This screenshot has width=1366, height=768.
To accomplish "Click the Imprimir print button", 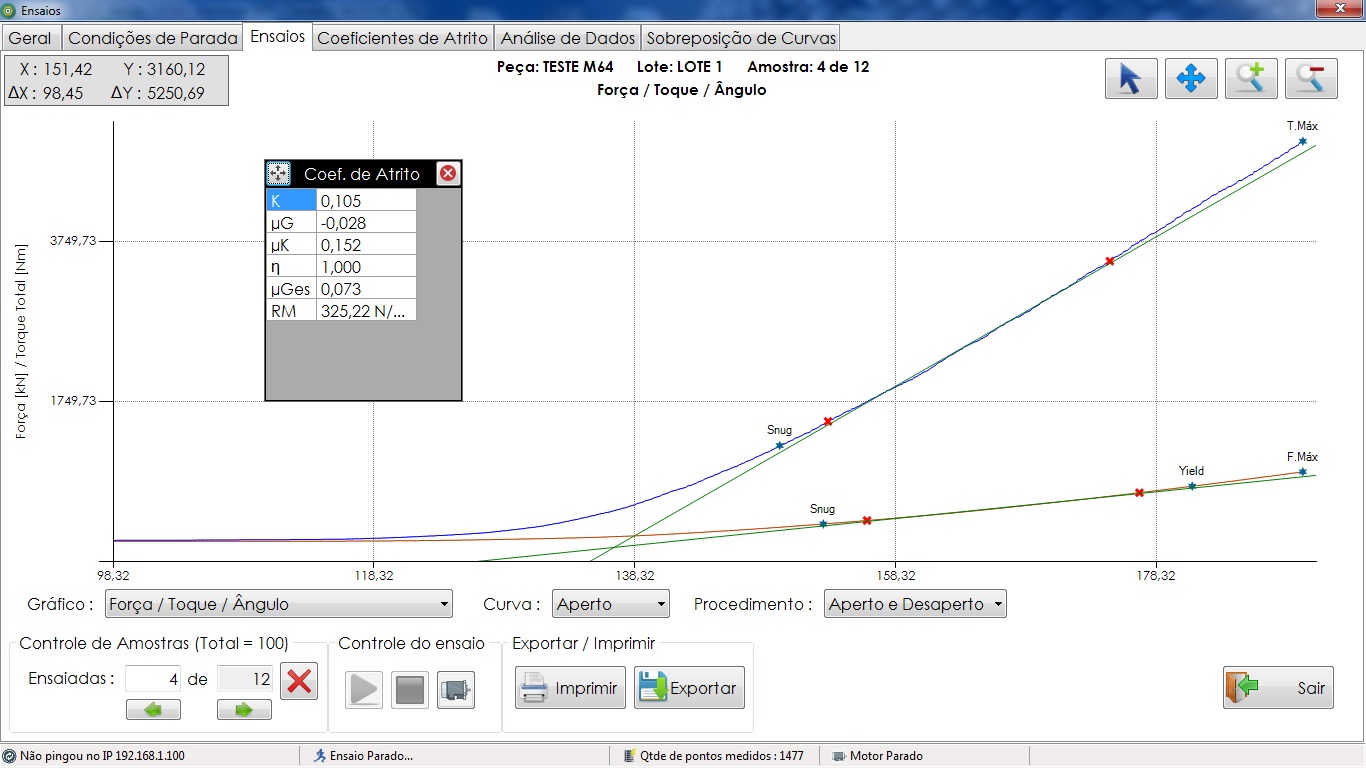I will click(570, 688).
